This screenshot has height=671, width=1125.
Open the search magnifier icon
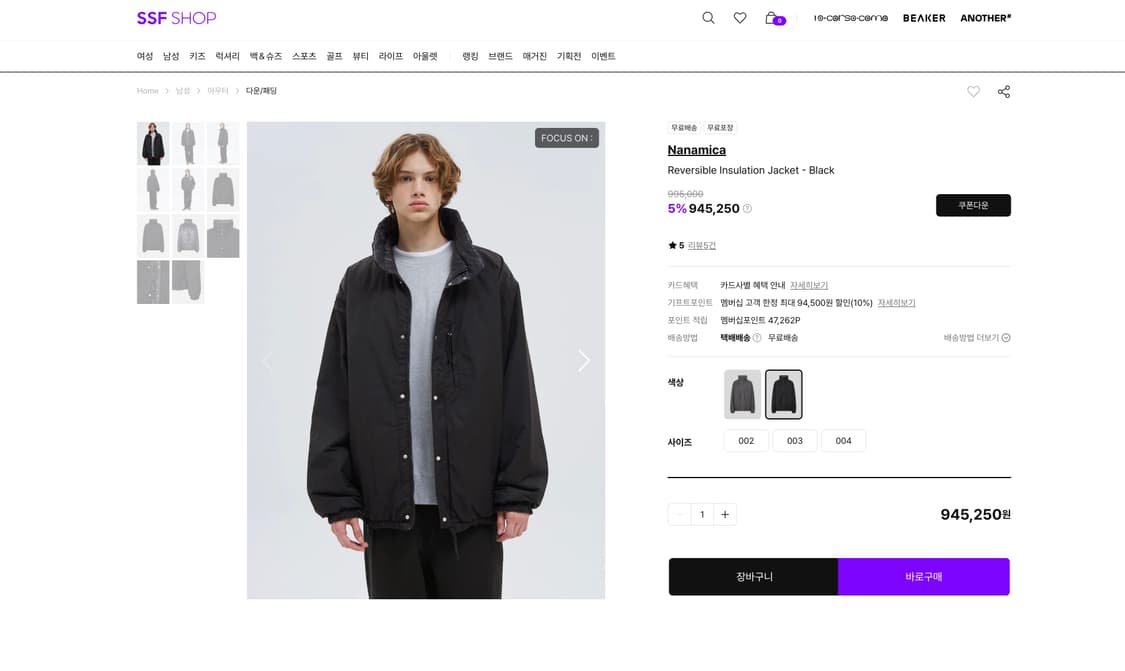coord(708,18)
